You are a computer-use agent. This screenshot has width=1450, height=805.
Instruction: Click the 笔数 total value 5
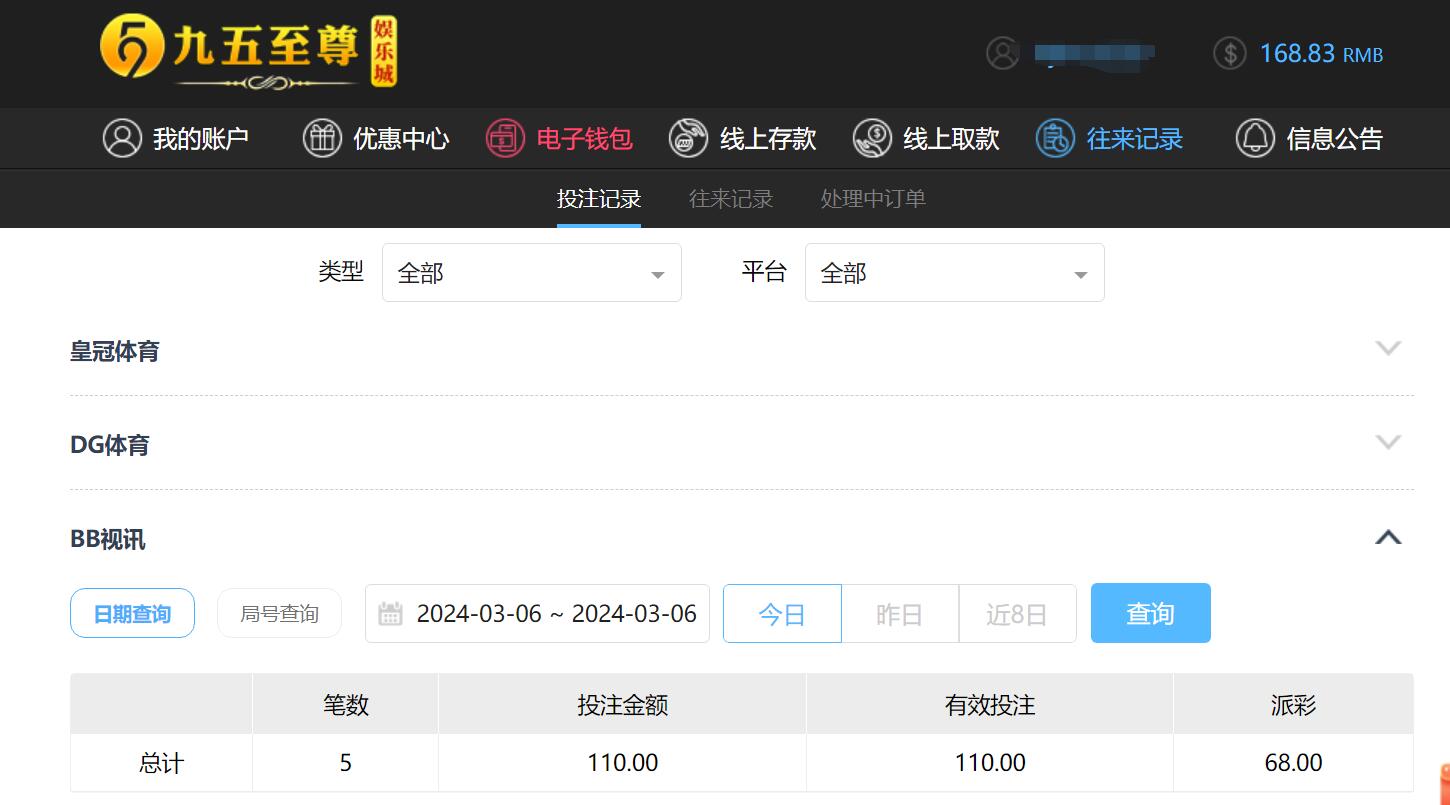click(345, 763)
